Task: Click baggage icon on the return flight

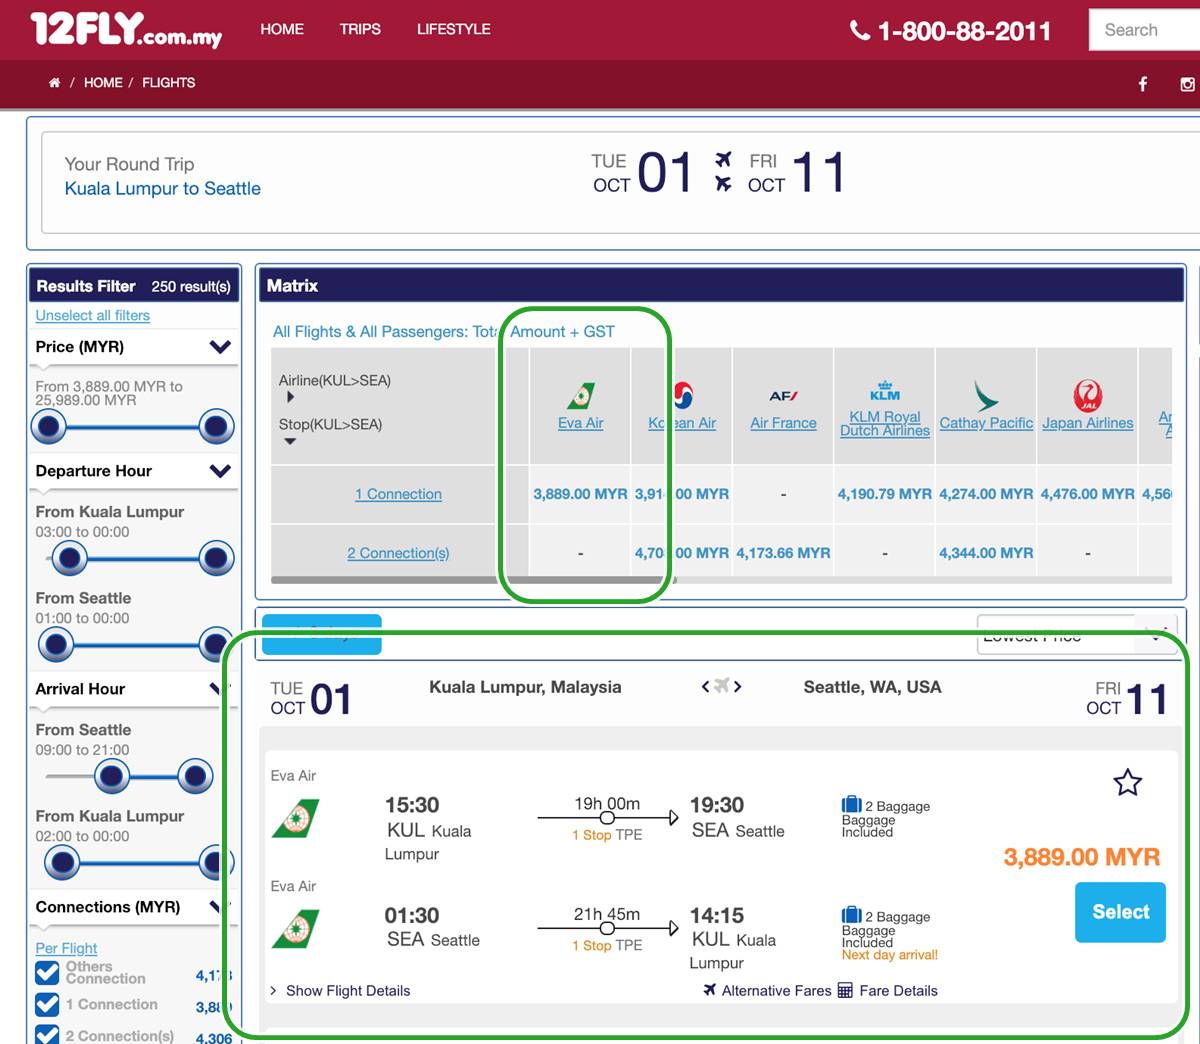Action: pos(851,914)
